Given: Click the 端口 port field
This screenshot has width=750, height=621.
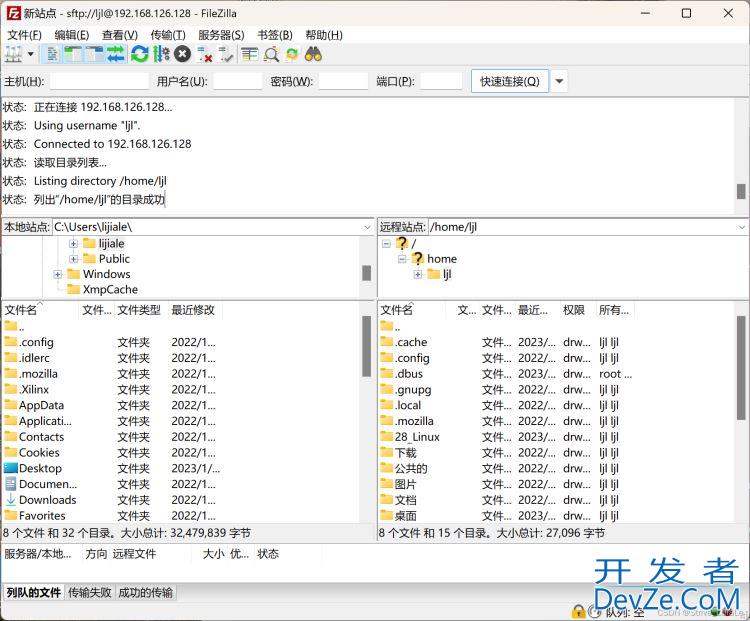Looking at the screenshot, I should (x=441, y=81).
